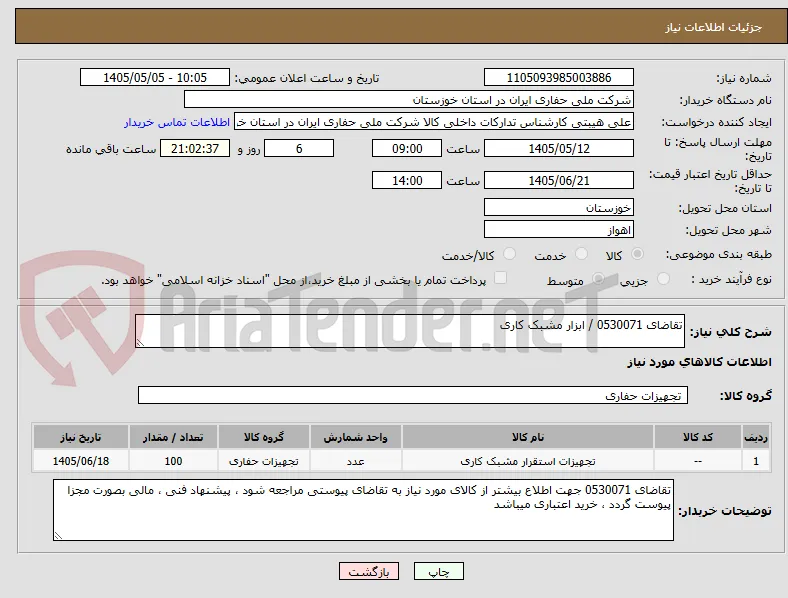
Task: Click resize handle of buyer notes box
Action: click(58, 536)
